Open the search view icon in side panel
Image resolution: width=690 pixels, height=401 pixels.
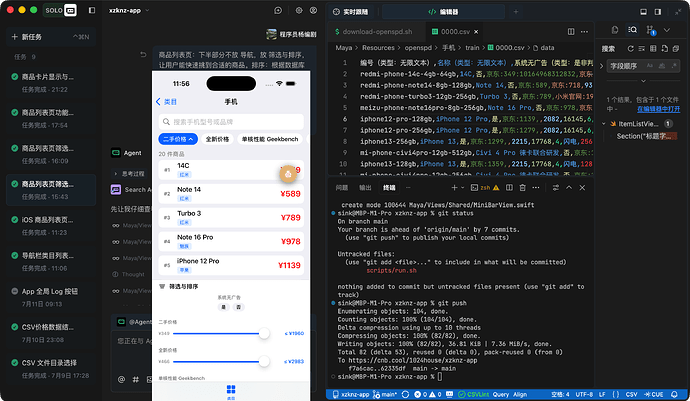(633, 30)
